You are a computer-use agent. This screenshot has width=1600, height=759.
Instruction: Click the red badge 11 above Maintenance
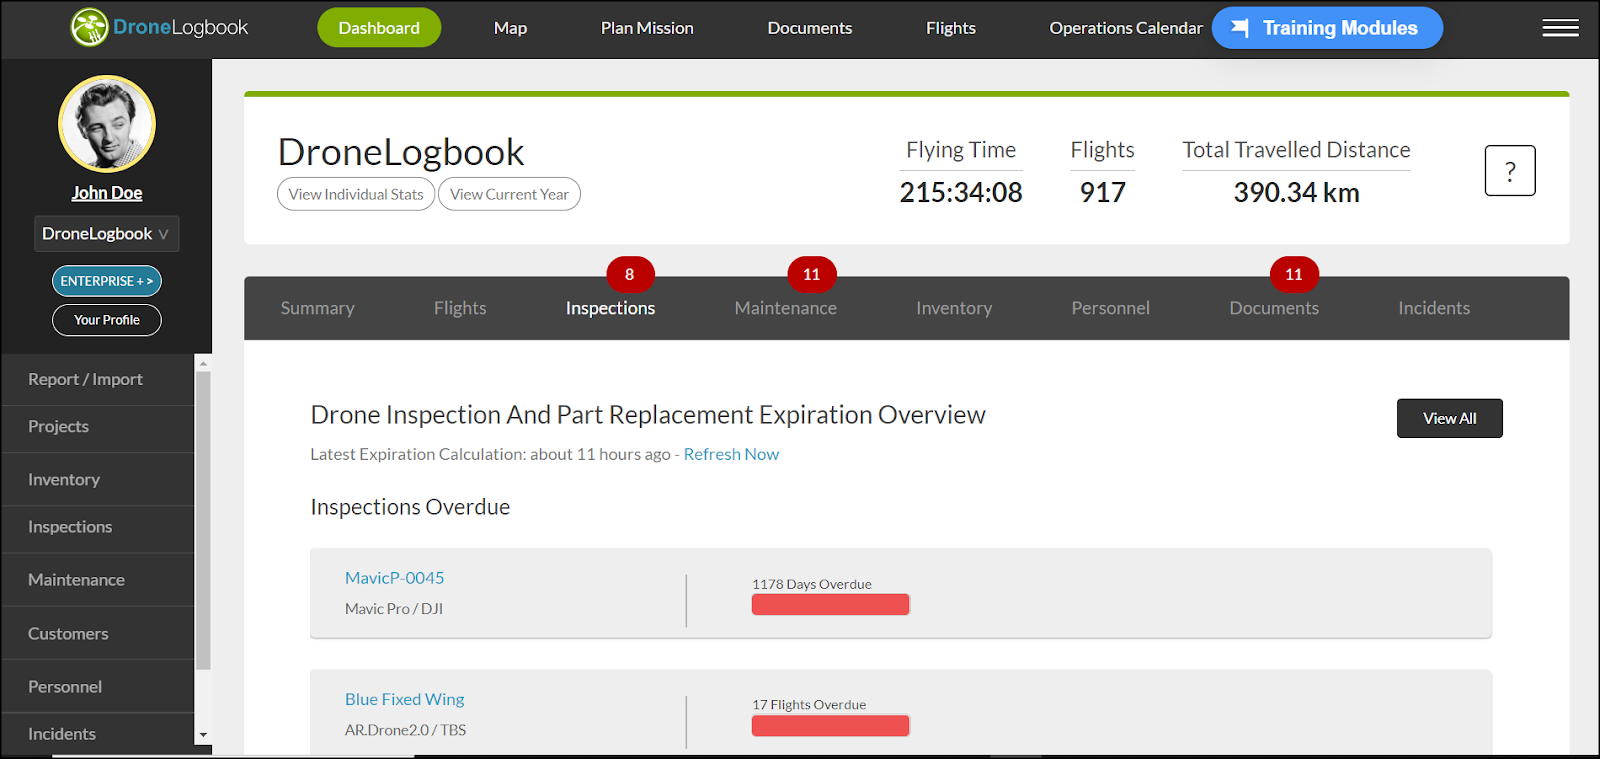point(812,274)
